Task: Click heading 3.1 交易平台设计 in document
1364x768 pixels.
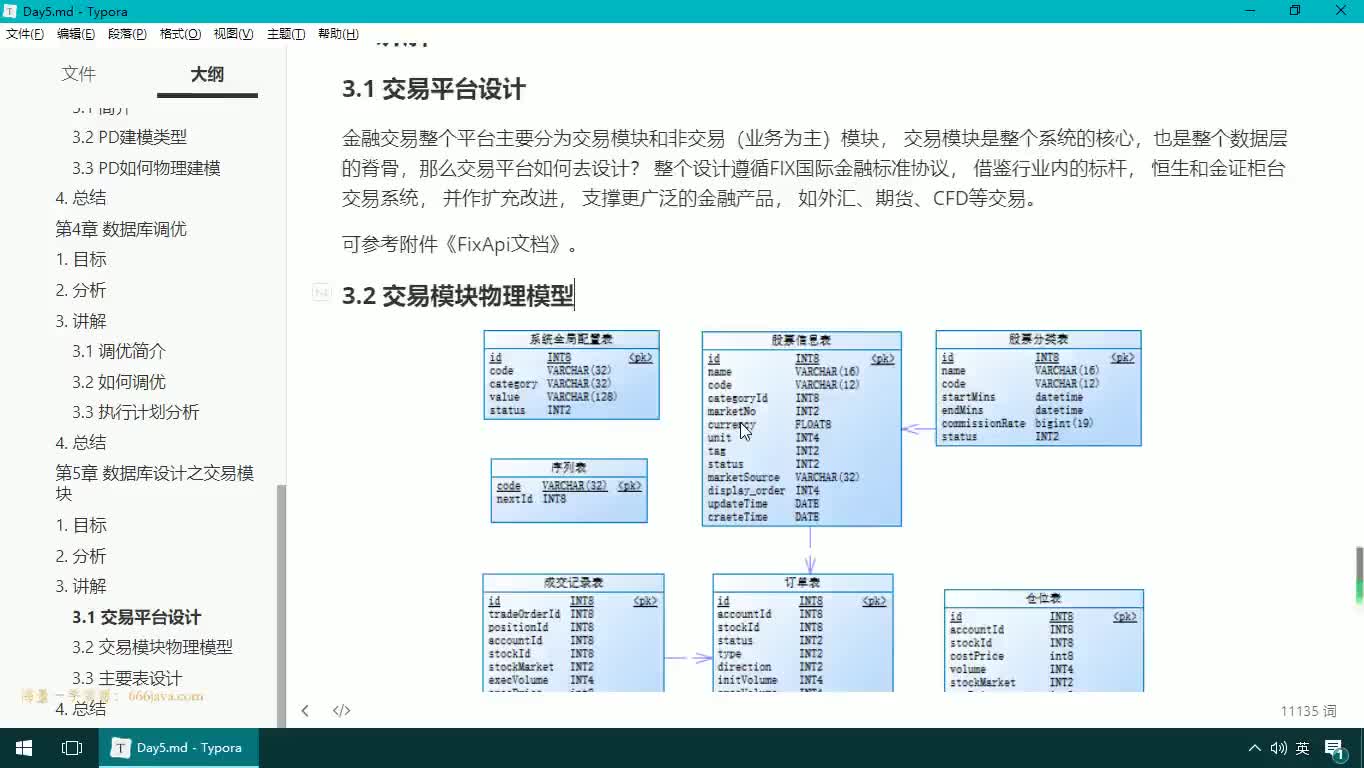Action: pyautogui.click(x=433, y=89)
